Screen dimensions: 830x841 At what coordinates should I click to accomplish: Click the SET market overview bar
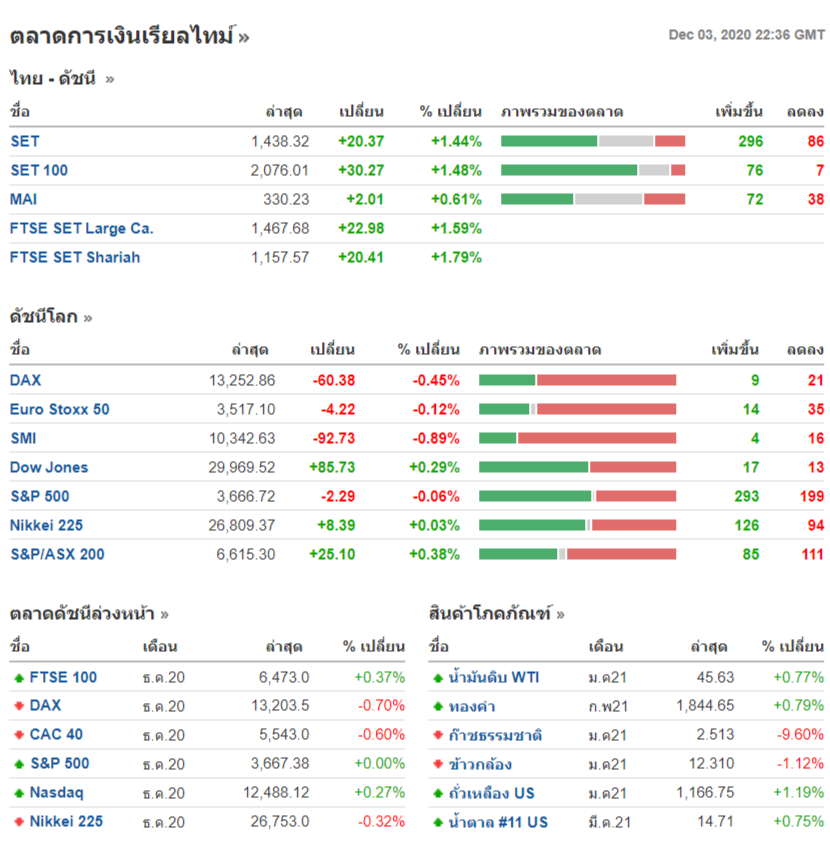(x=592, y=141)
